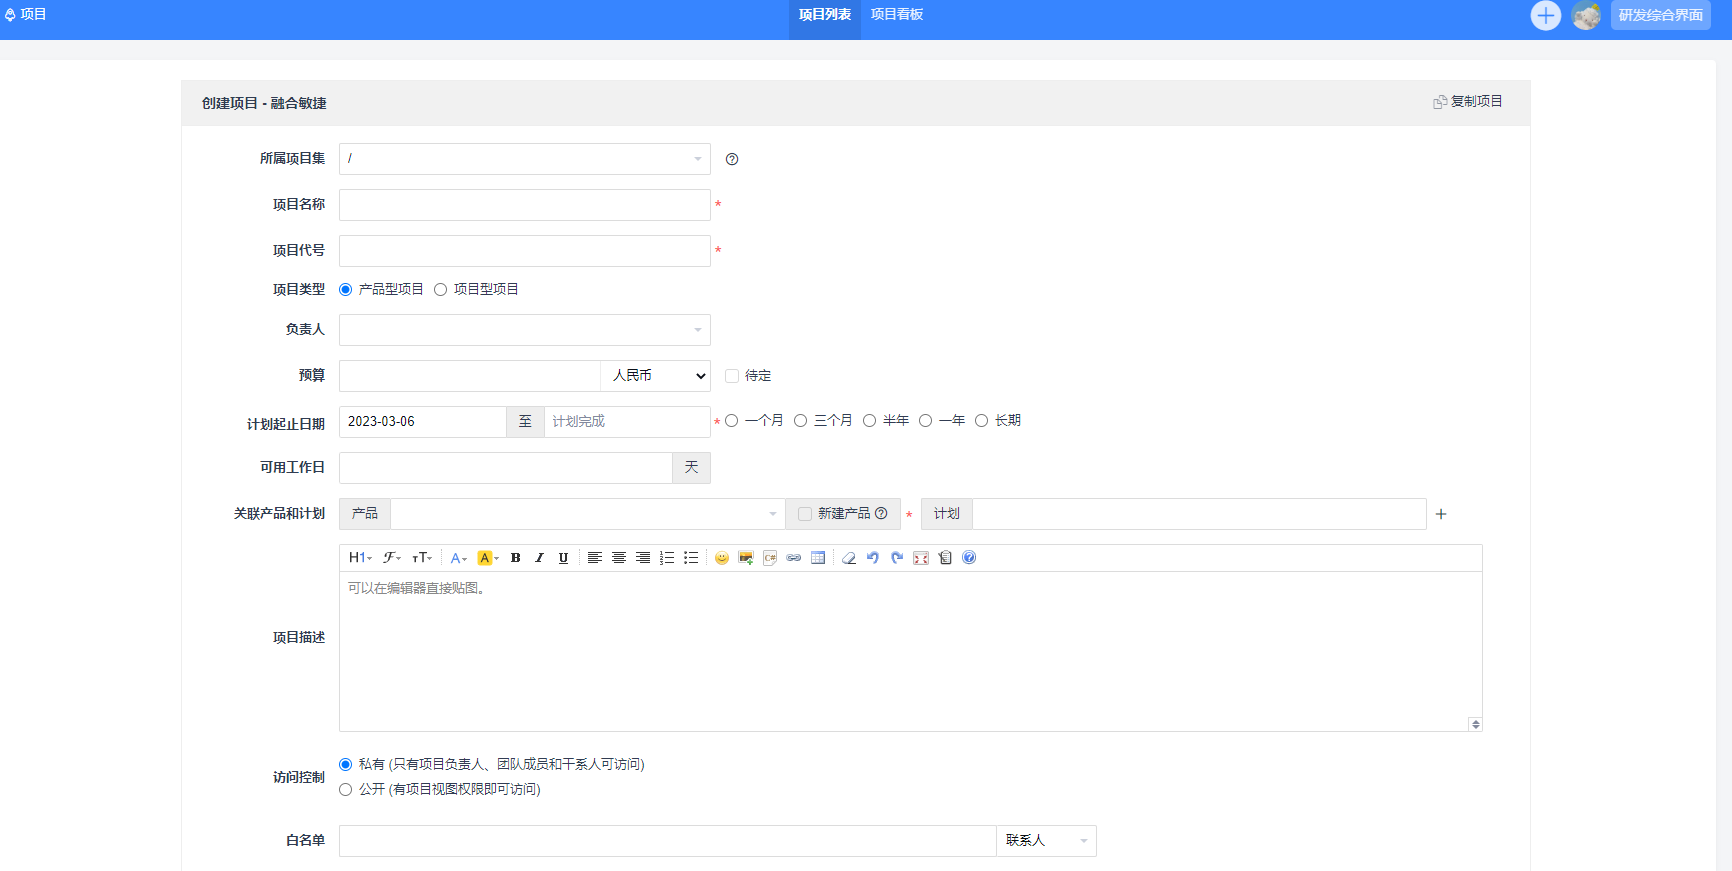
Task: Insert an image into project description
Action: (x=746, y=558)
